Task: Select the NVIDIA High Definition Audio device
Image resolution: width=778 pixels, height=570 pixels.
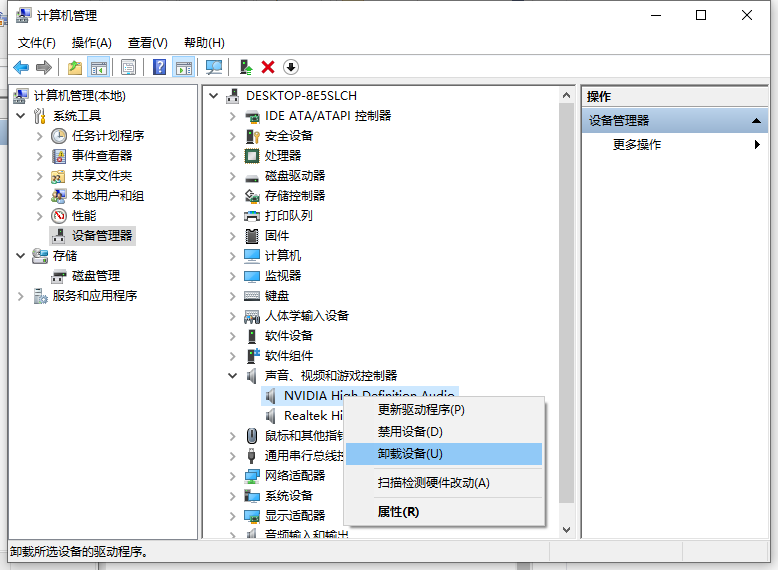Action: pos(360,395)
